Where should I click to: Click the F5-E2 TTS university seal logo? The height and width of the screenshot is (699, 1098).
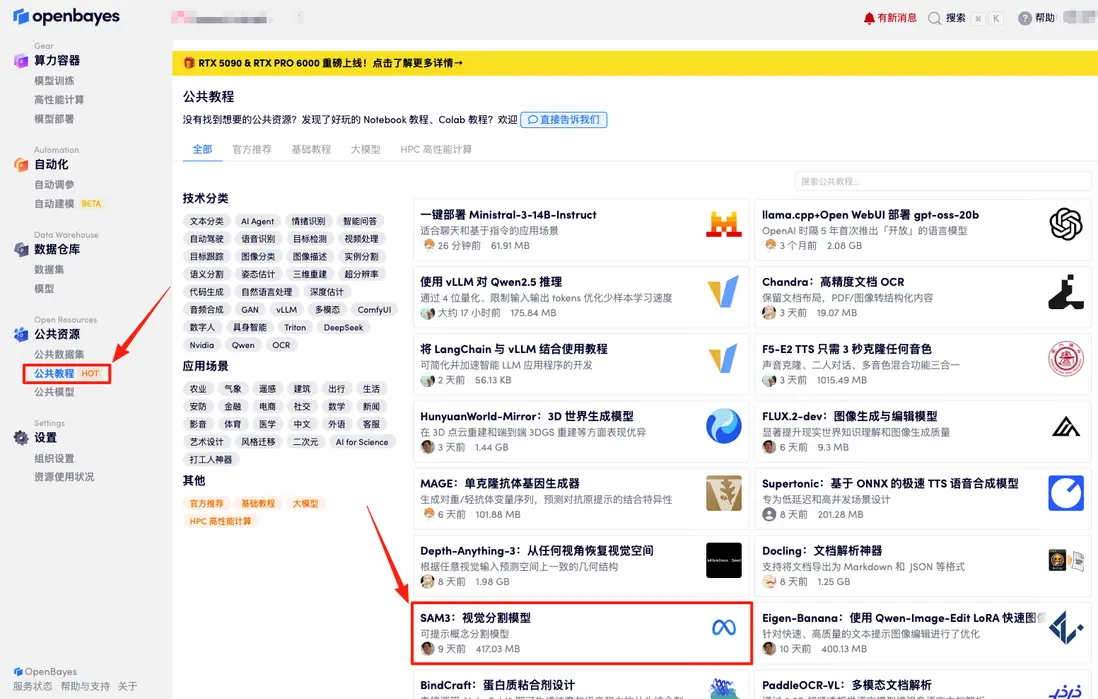pyautogui.click(x=1066, y=359)
